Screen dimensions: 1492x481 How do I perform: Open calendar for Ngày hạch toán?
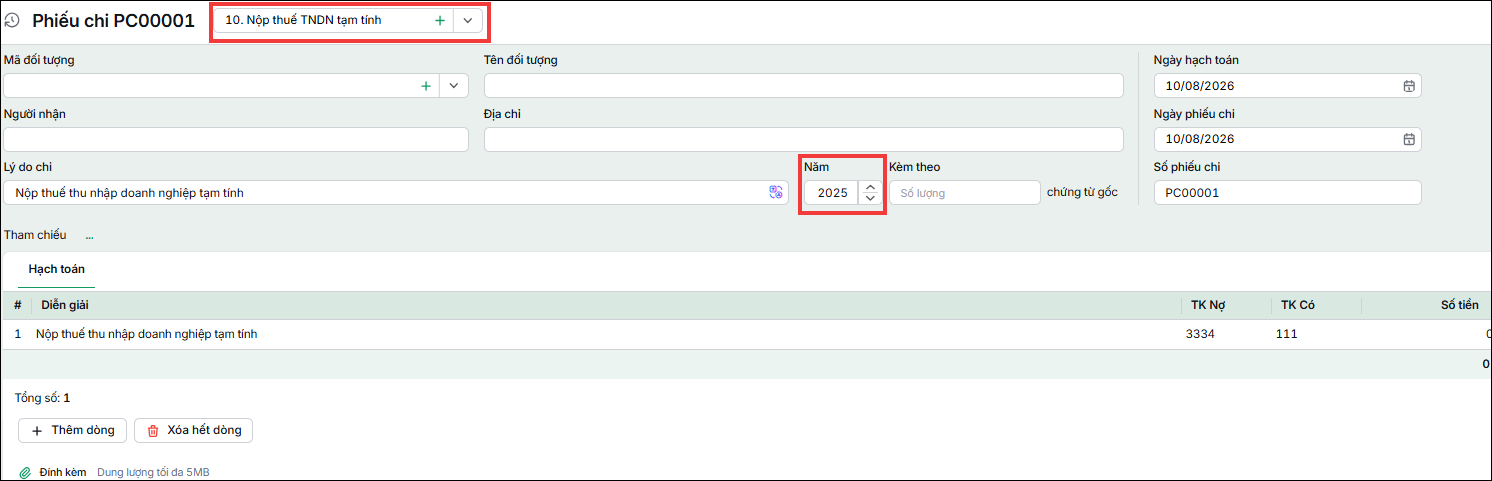pyautogui.click(x=1408, y=86)
